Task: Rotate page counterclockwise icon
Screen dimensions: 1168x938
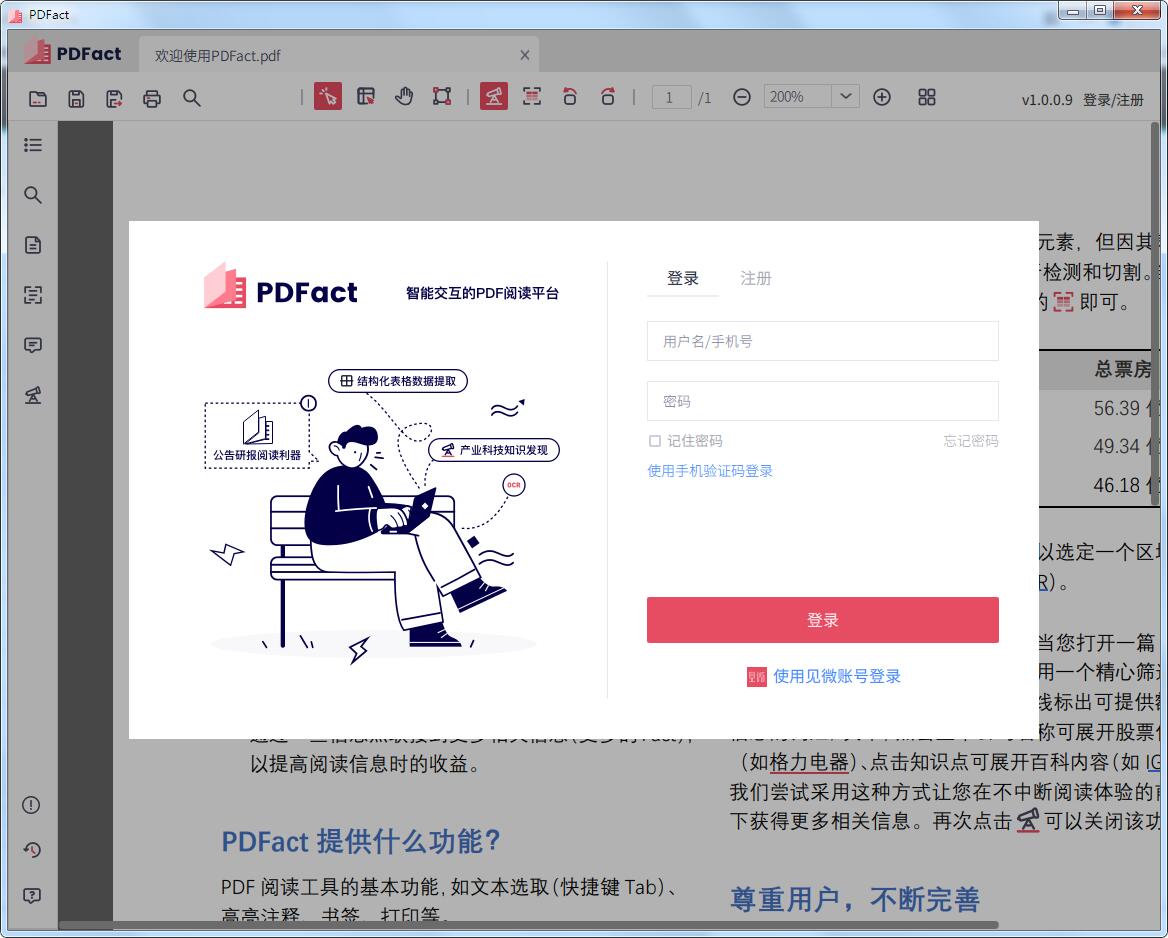Action: 570,96
